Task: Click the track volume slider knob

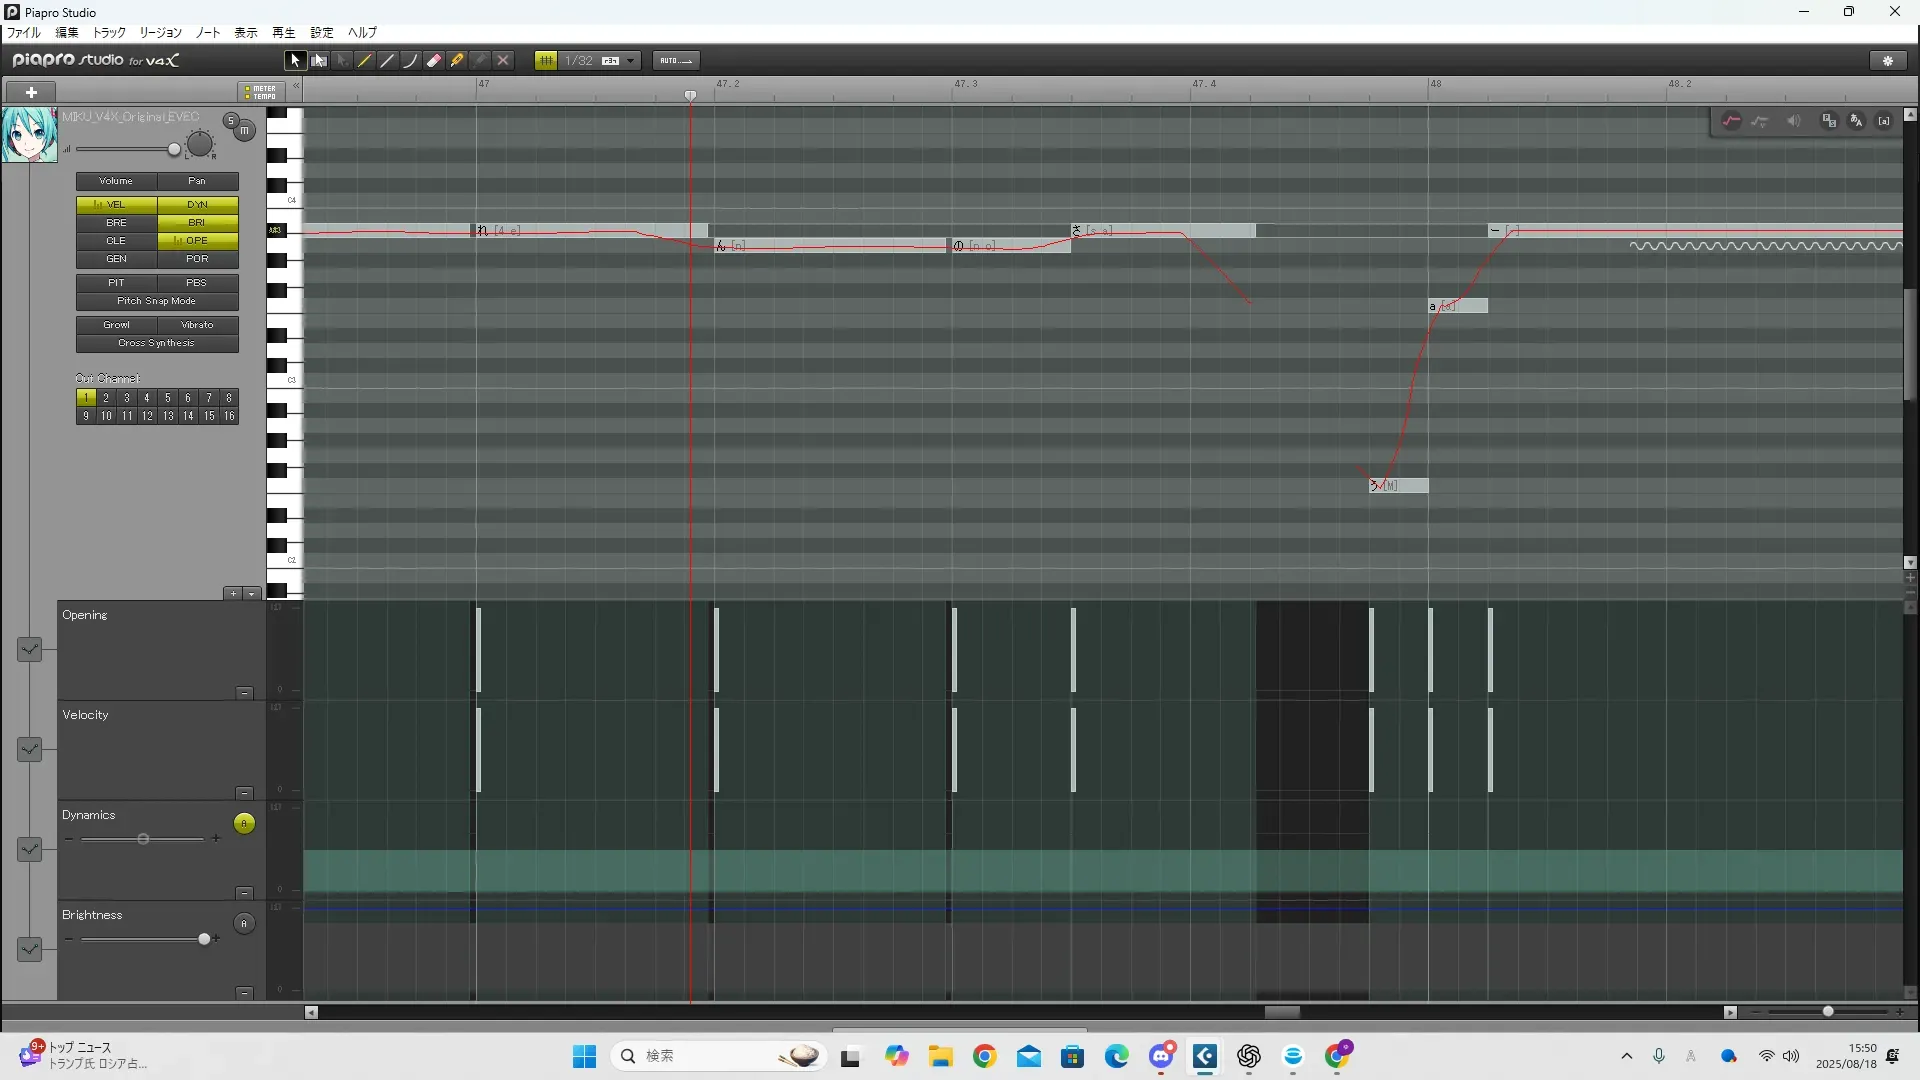Action: (x=174, y=150)
